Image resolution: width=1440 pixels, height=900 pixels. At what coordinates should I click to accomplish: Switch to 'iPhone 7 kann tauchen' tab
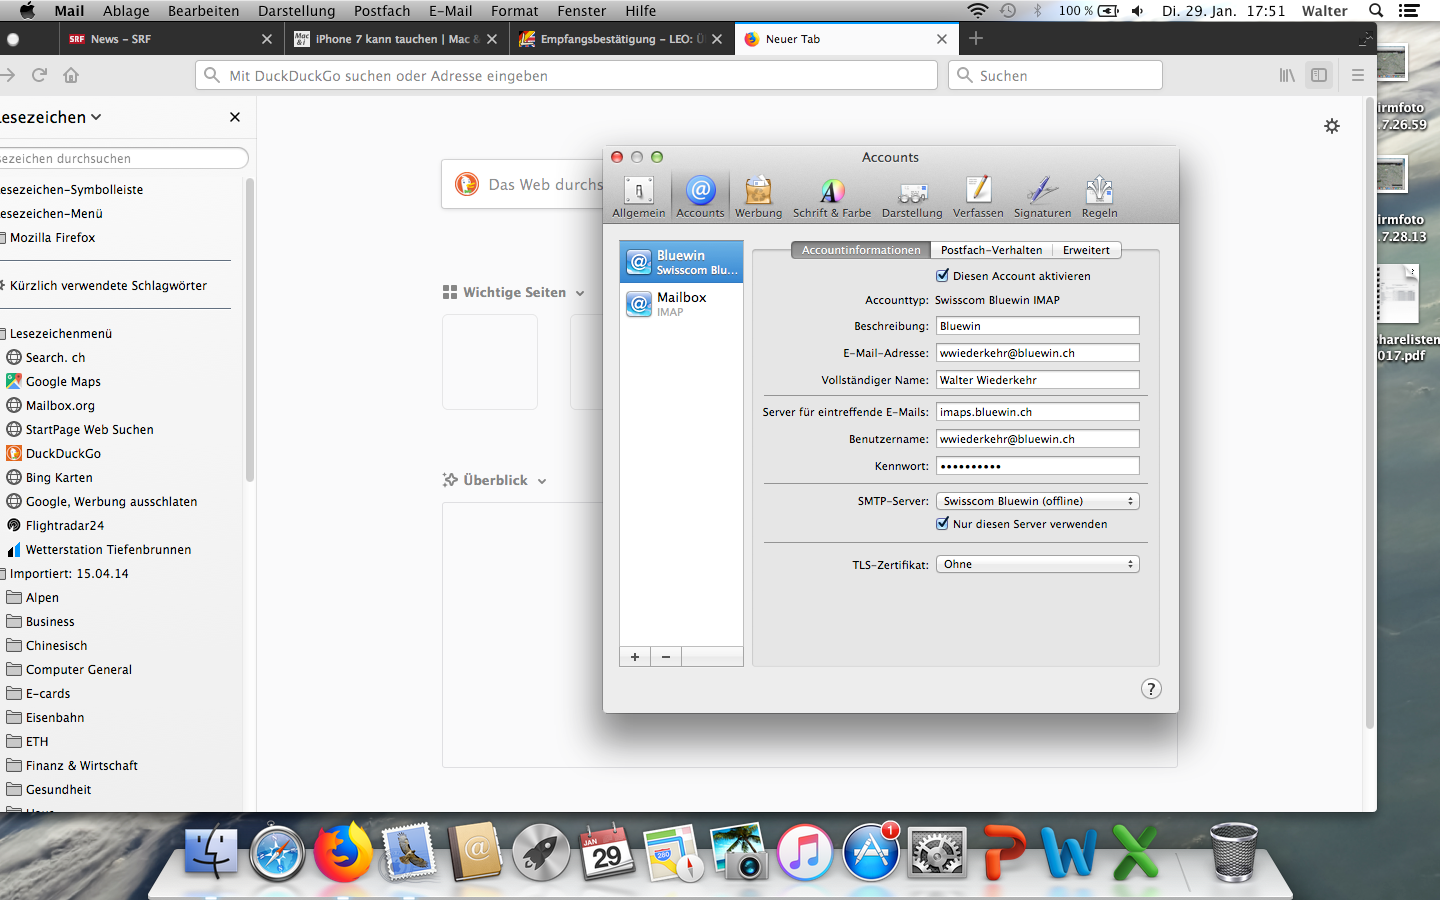pyautogui.click(x=397, y=39)
